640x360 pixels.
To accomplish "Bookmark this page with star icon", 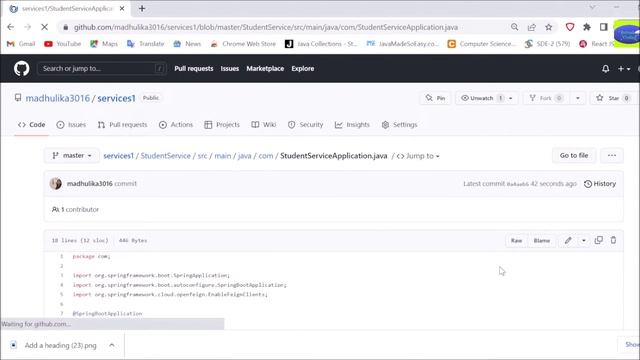I will tap(549, 27).
